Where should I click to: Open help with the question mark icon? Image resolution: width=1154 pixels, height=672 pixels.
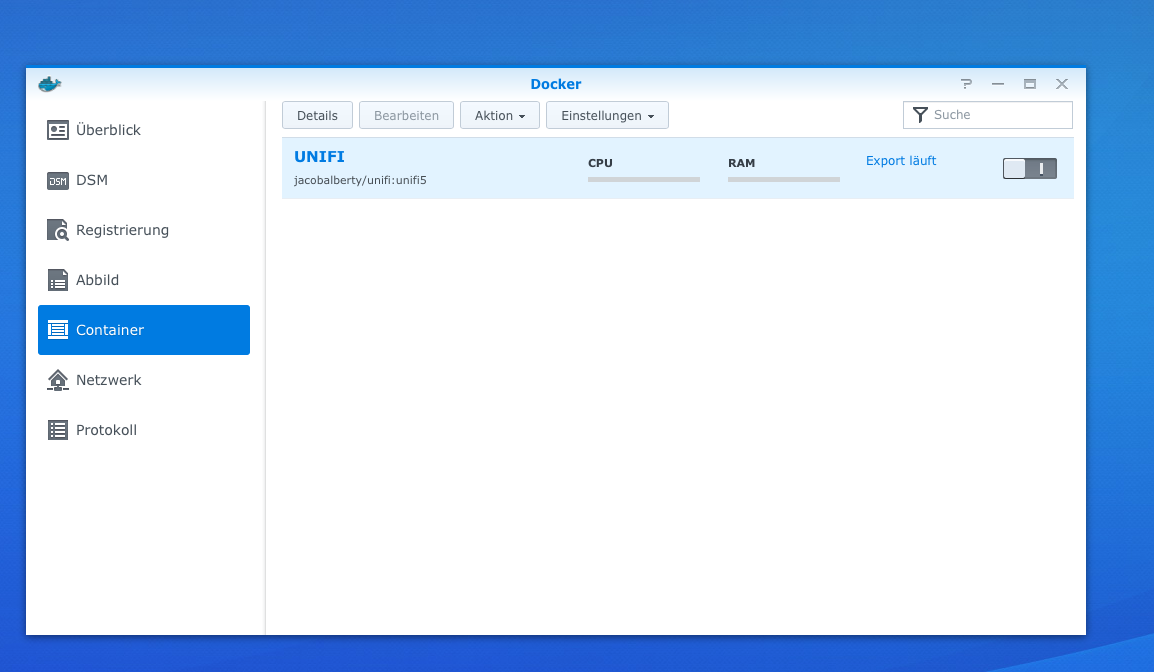click(x=966, y=84)
